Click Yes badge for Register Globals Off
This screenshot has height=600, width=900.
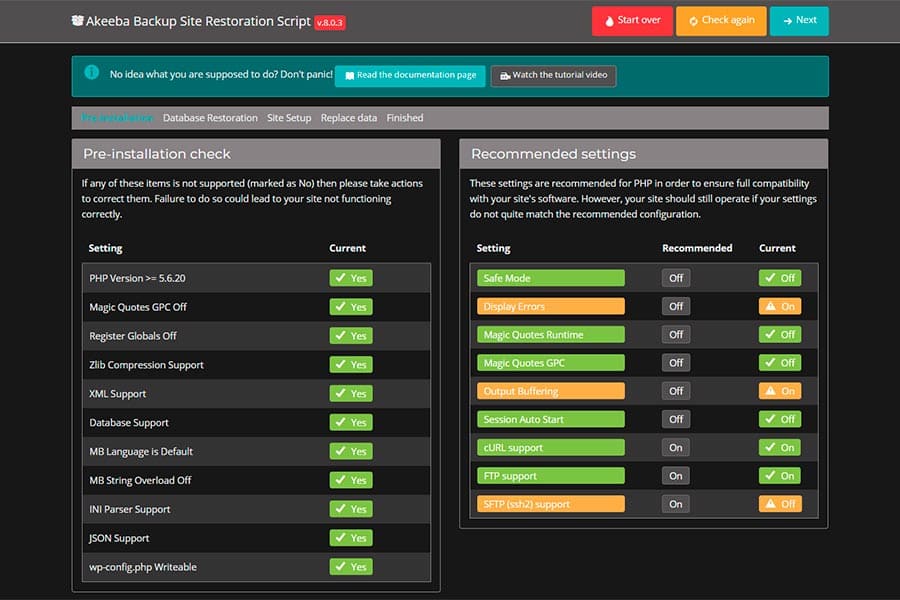click(x=351, y=336)
